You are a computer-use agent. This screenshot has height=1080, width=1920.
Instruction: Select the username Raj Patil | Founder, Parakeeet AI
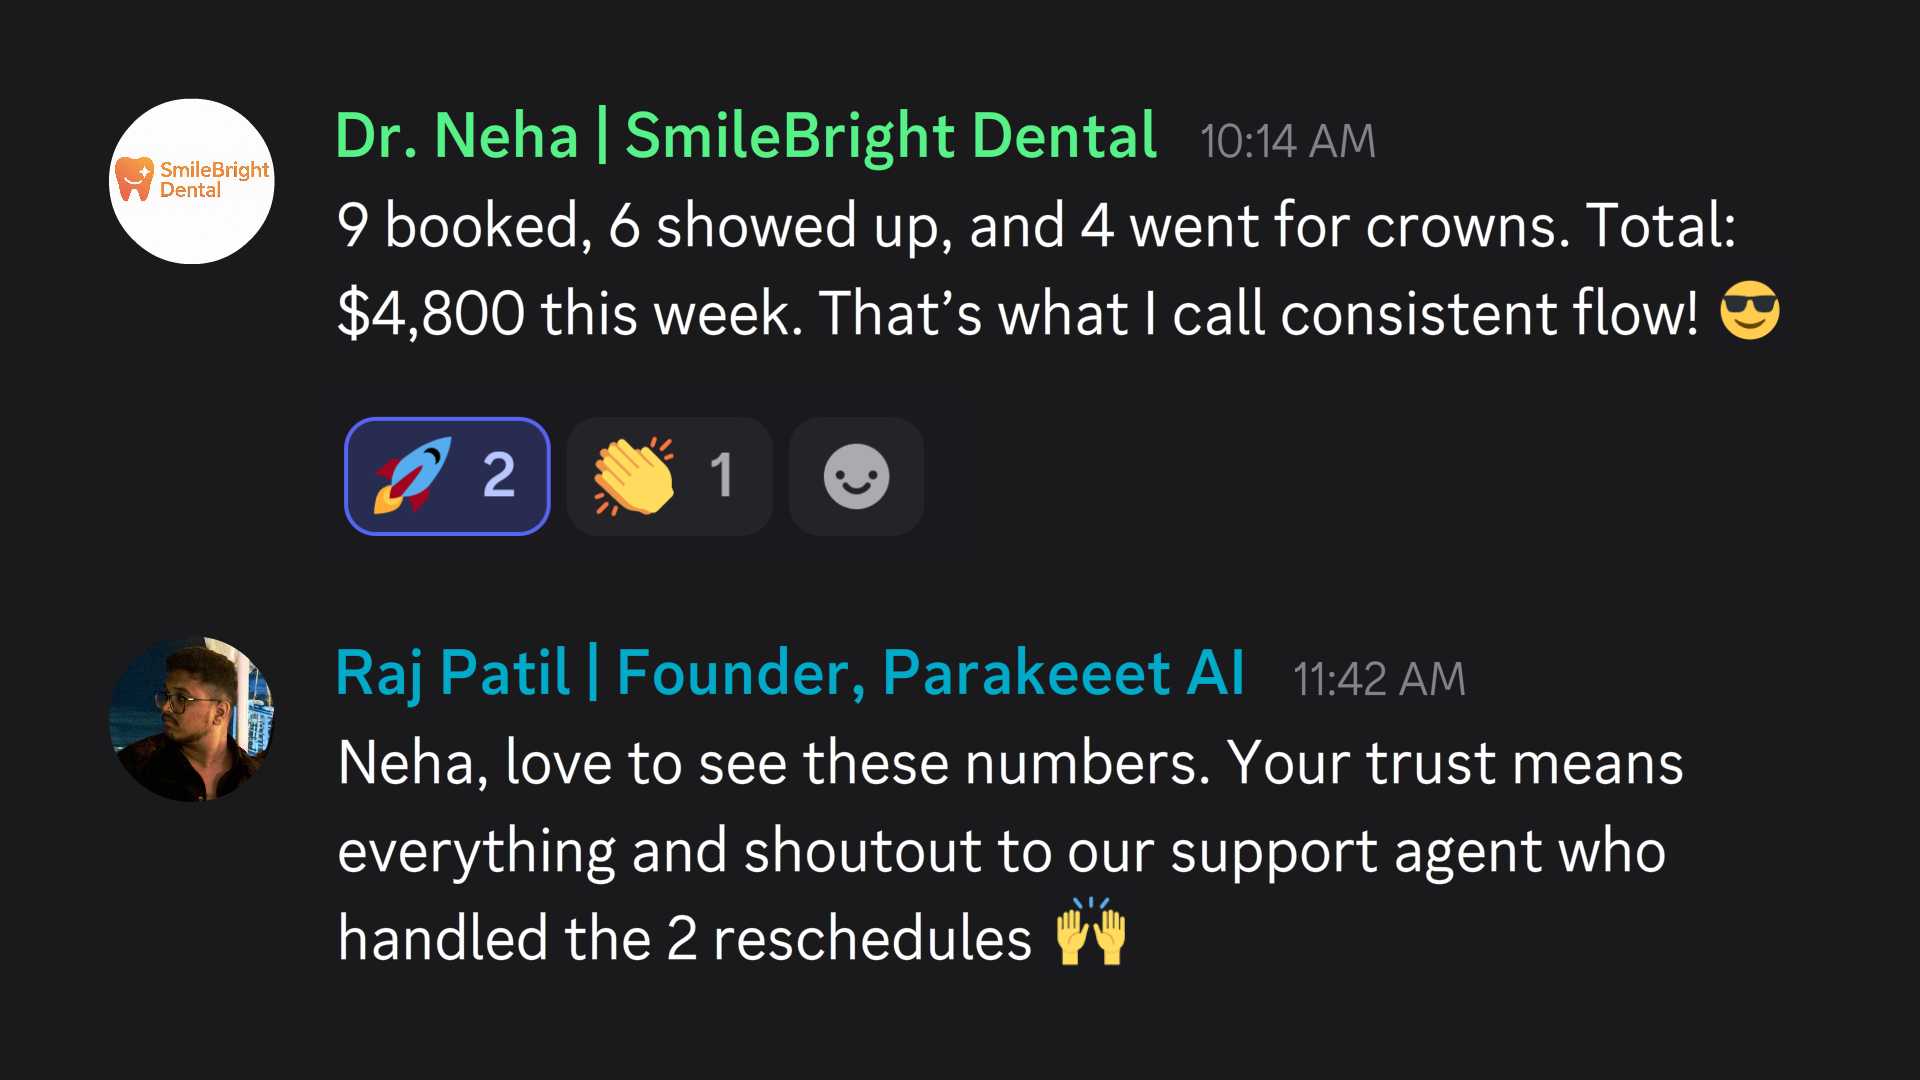click(789, 672)
